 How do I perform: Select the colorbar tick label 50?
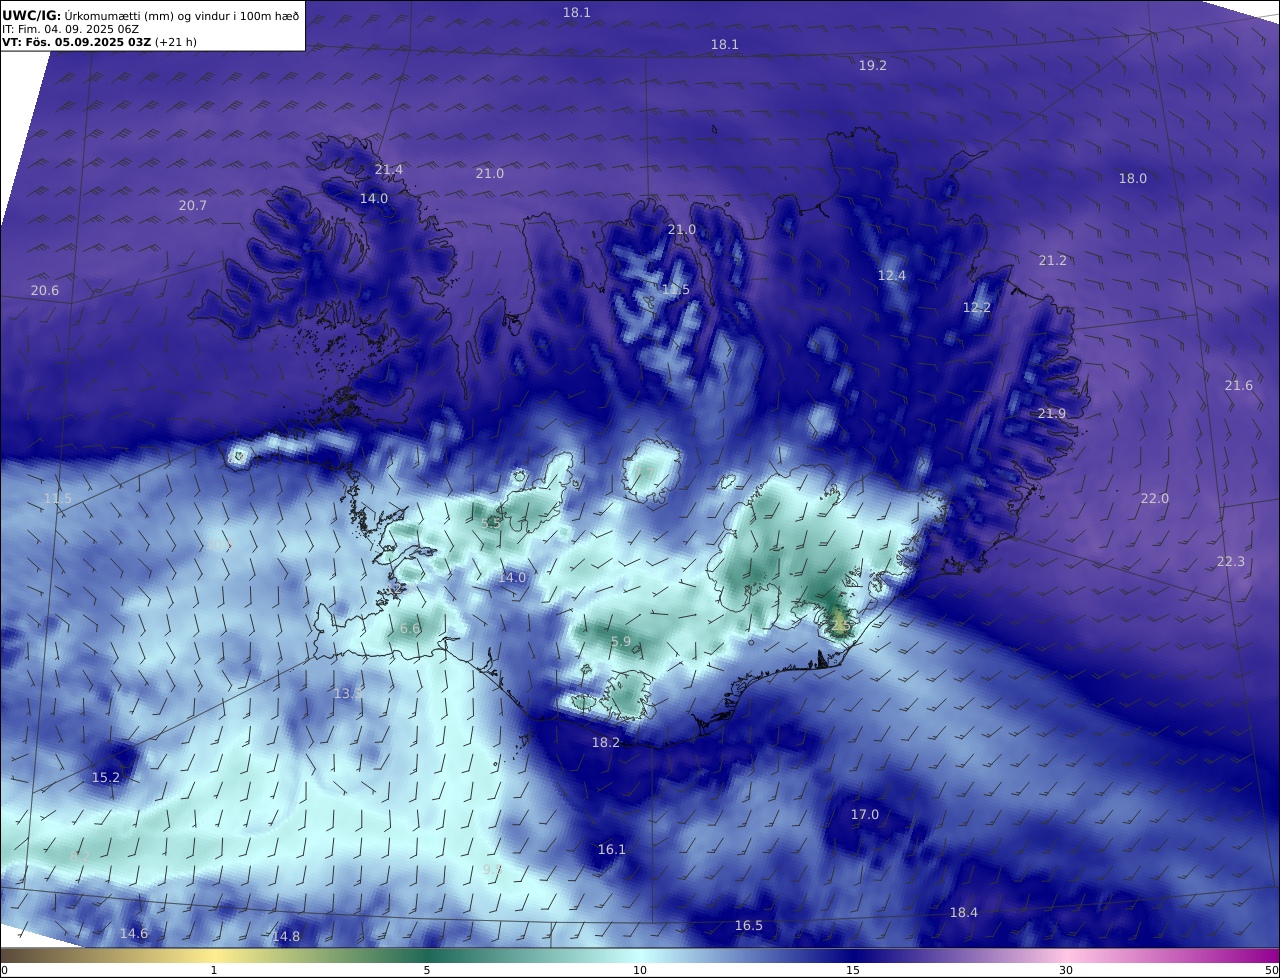click(x=1271, y=970)
